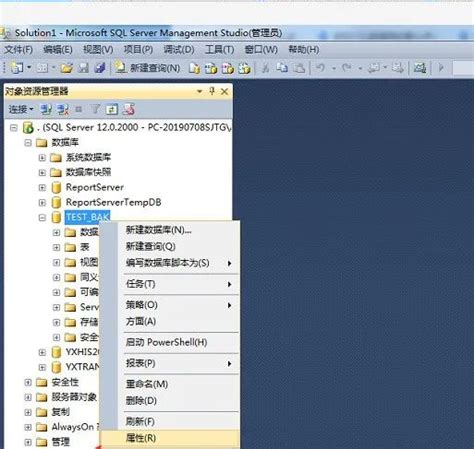Click the Undo arrow icon
474x449 pixels.
point(320,68)
